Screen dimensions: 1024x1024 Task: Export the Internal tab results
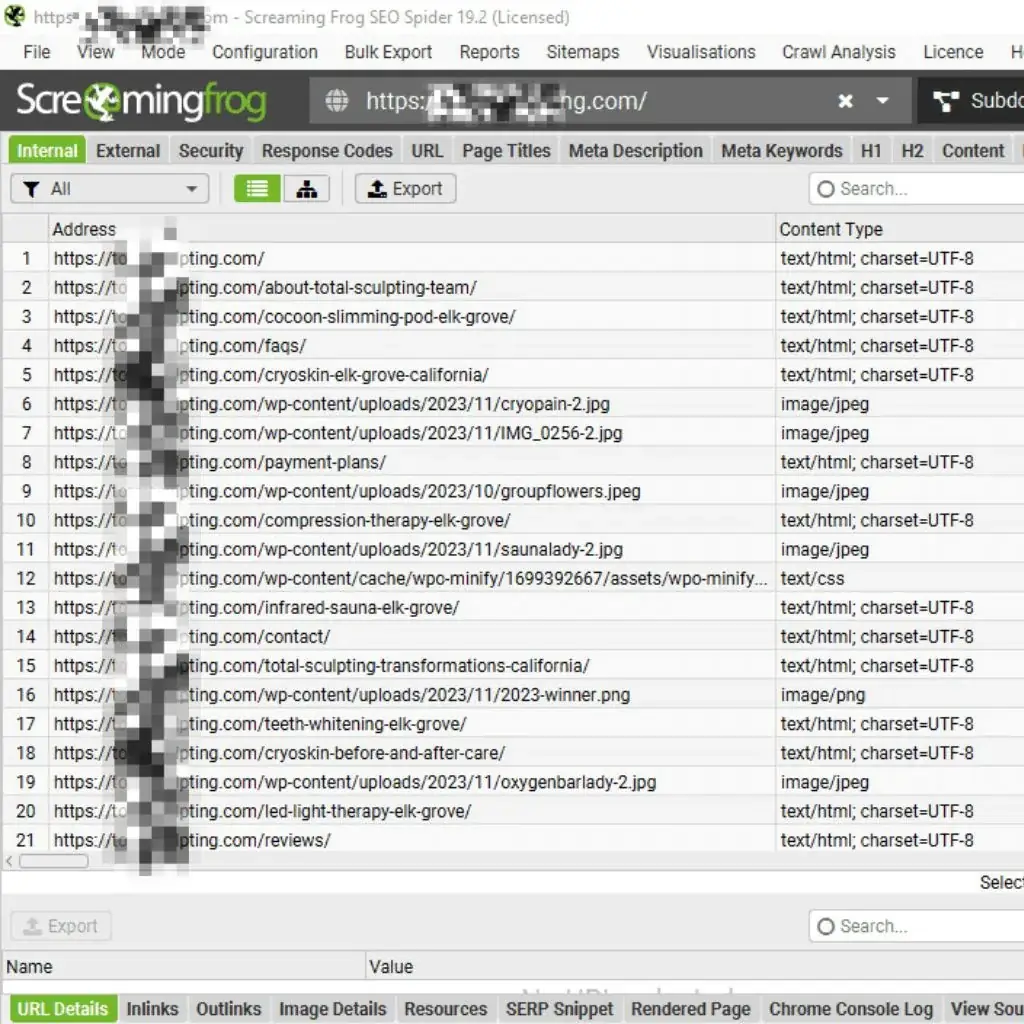(405, 189)
